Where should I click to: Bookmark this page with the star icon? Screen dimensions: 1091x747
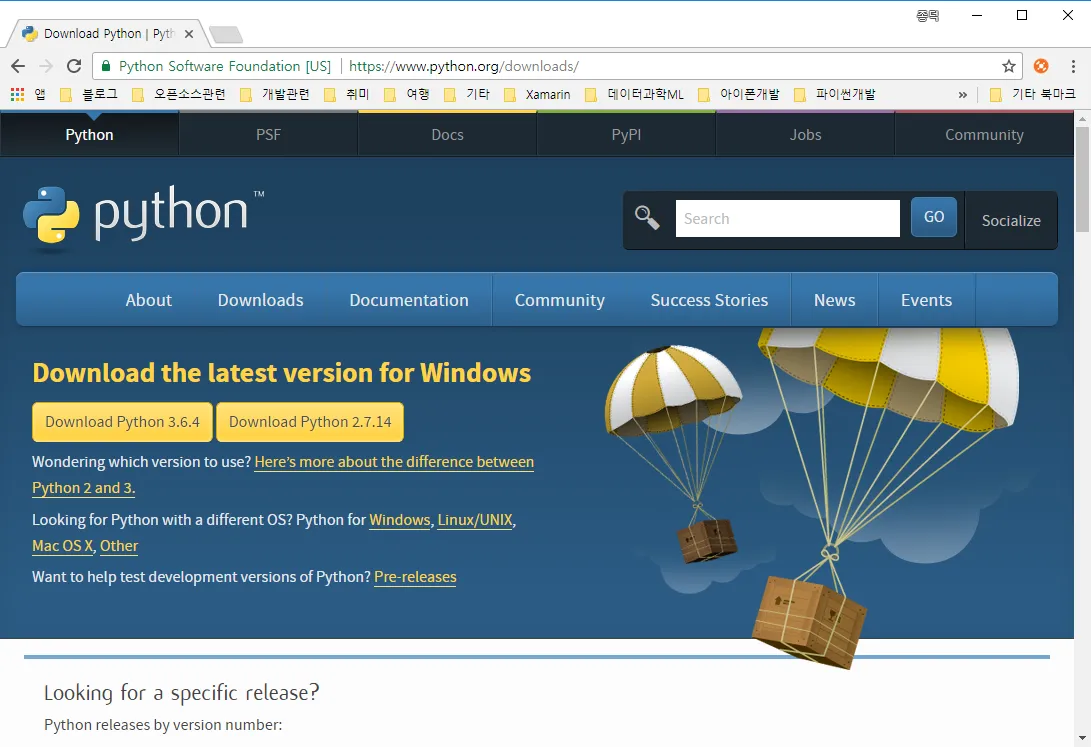click(1008, 66)
